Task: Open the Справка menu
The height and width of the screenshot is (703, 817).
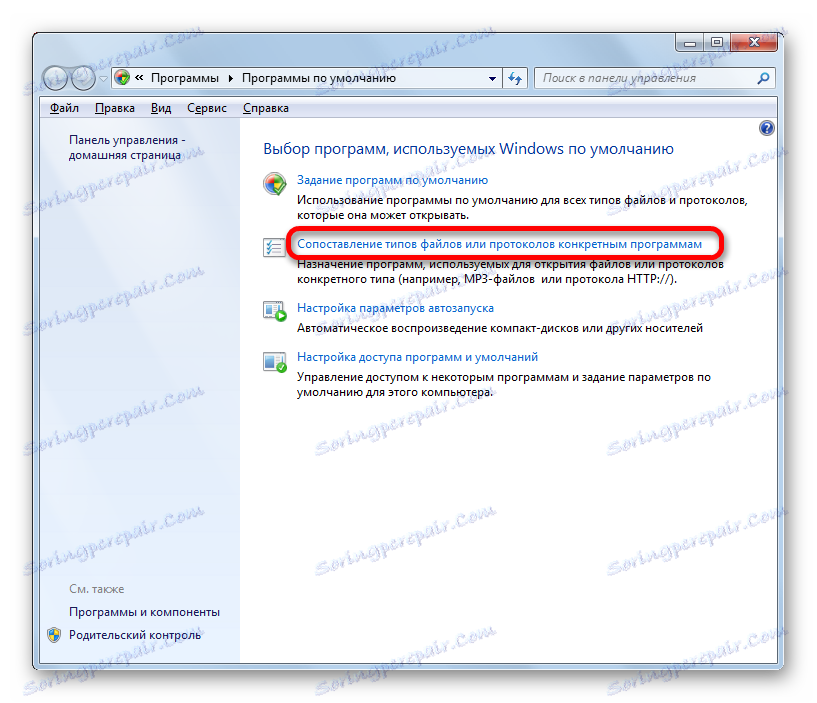Action: pyautogui.click(x=266, y=108)
